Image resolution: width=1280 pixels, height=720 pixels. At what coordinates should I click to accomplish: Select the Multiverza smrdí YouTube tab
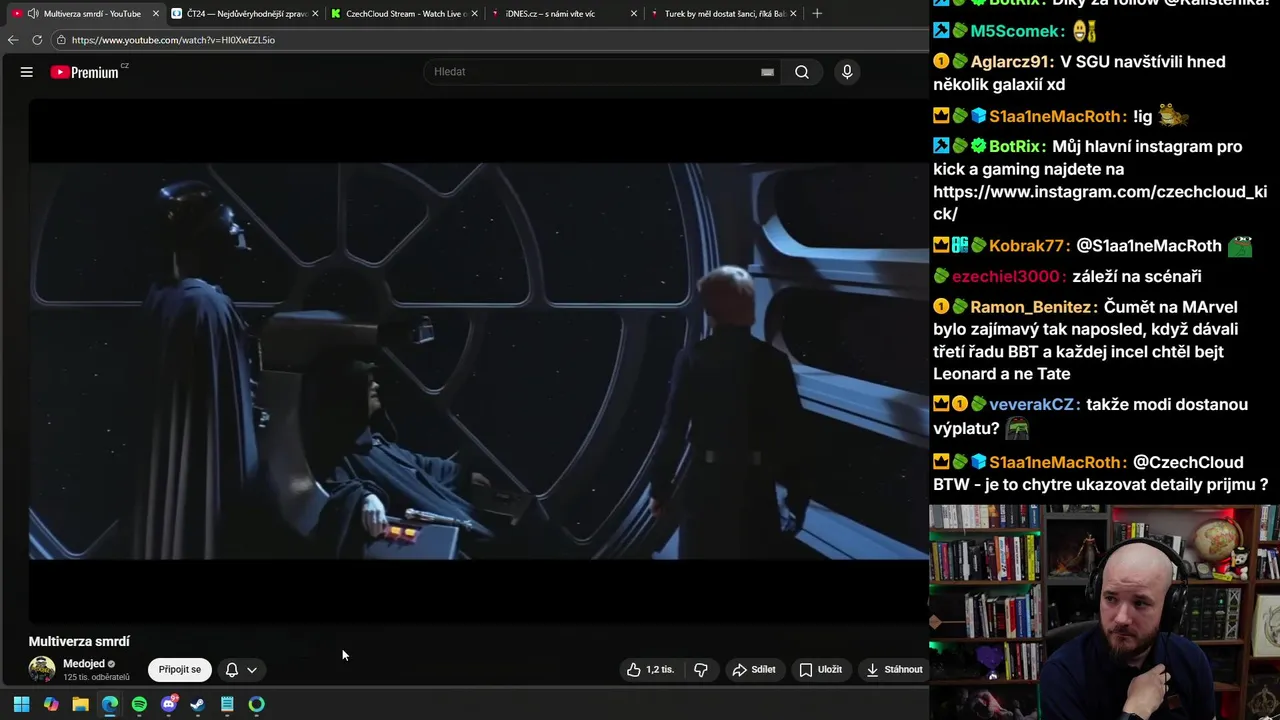85,14
